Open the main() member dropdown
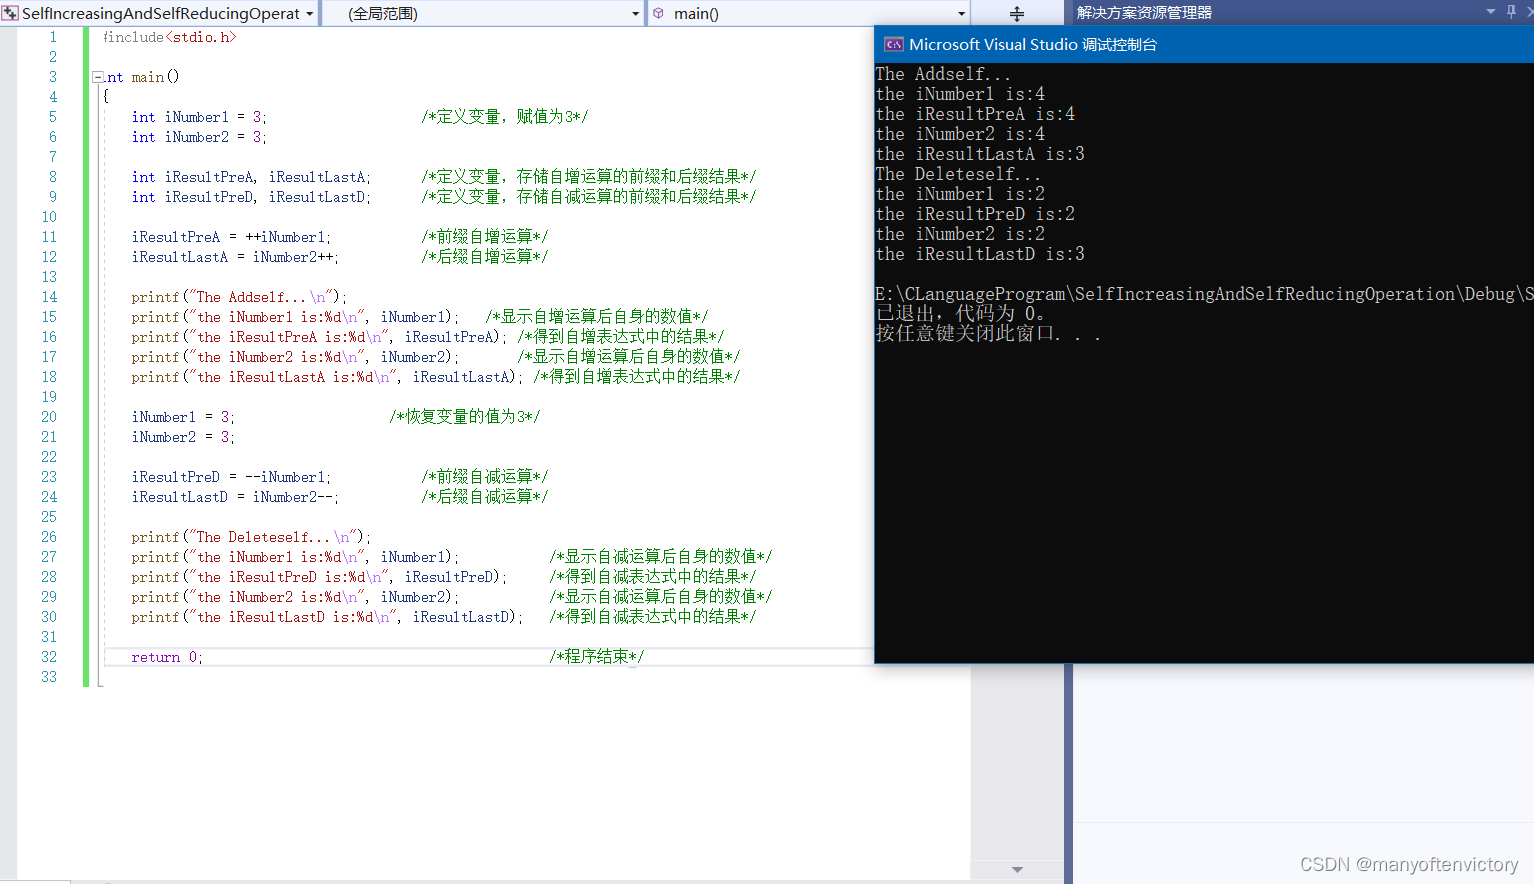 (962, 14)
